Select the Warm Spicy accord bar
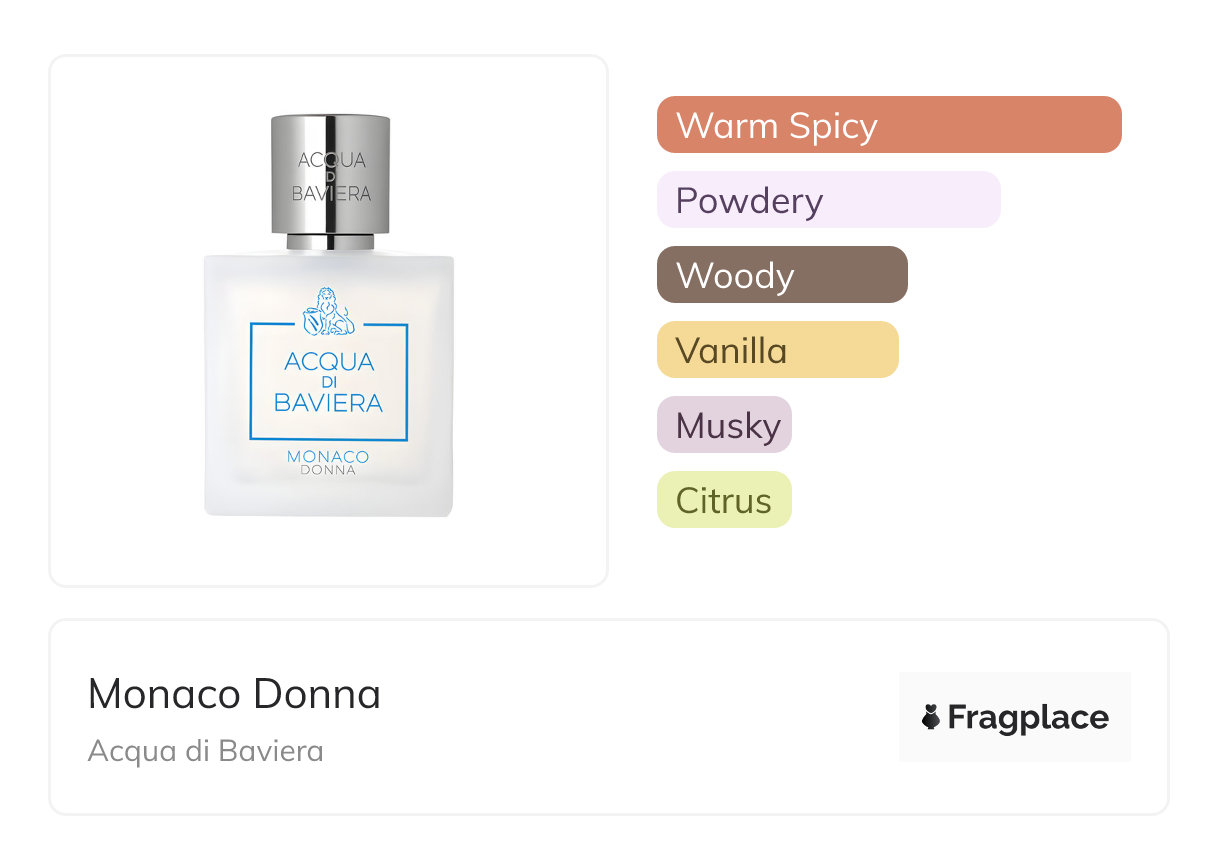 pyautogui.click(x=888, y=125)
